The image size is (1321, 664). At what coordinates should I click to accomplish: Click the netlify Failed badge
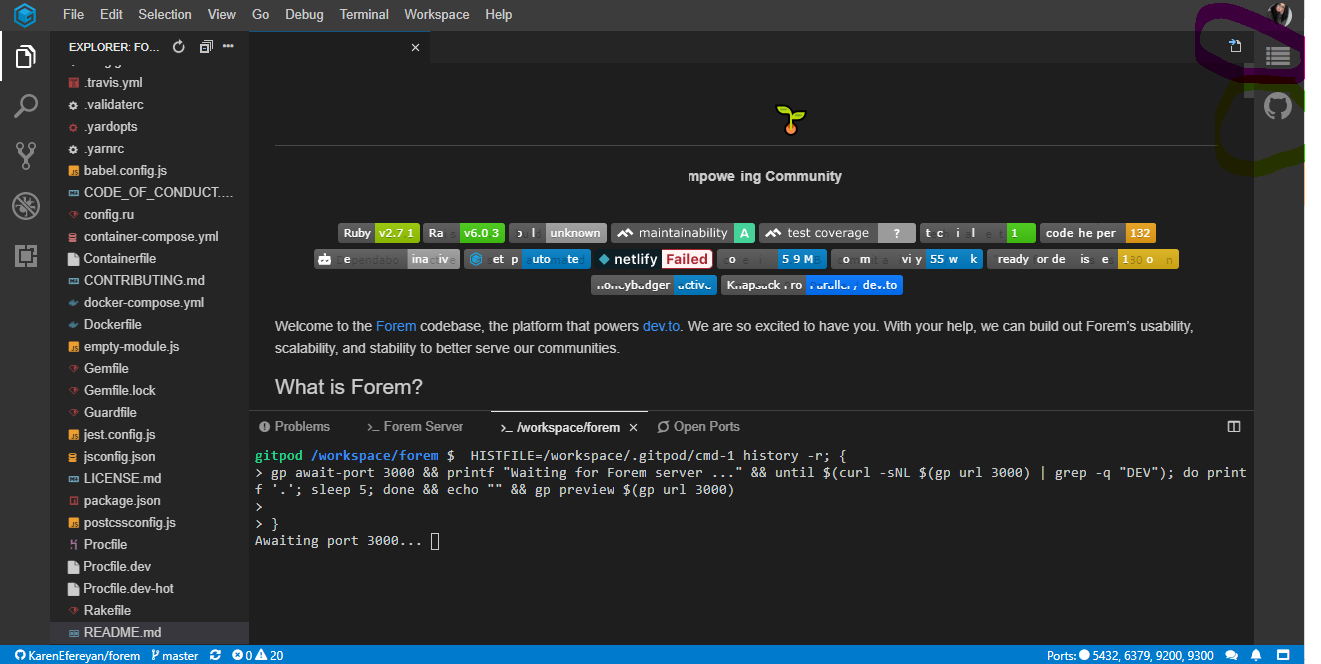654,259
